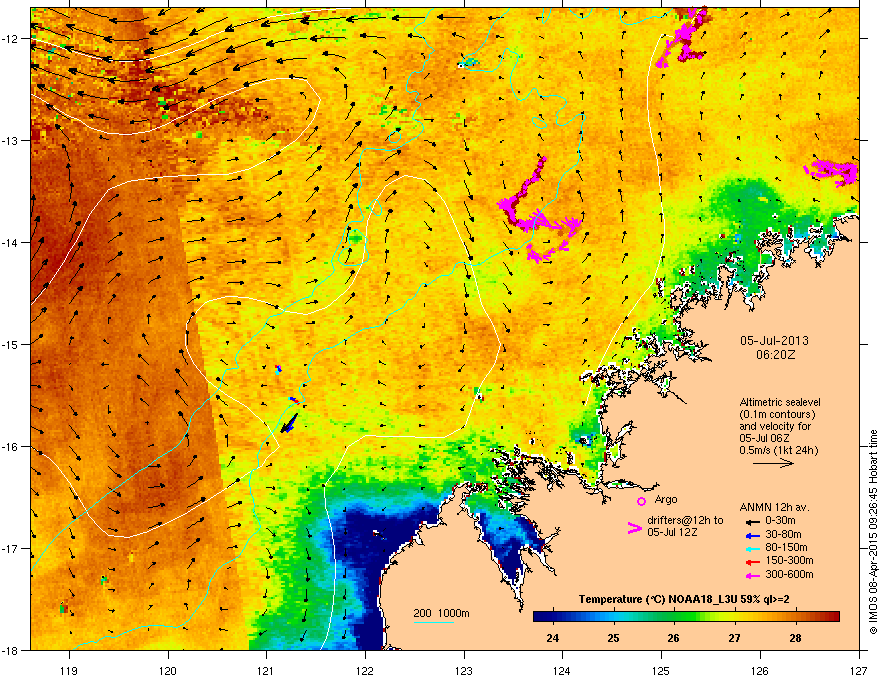880x680 pixels.
Task: Click colorbar tick value 26
Action: click(673, 638)
